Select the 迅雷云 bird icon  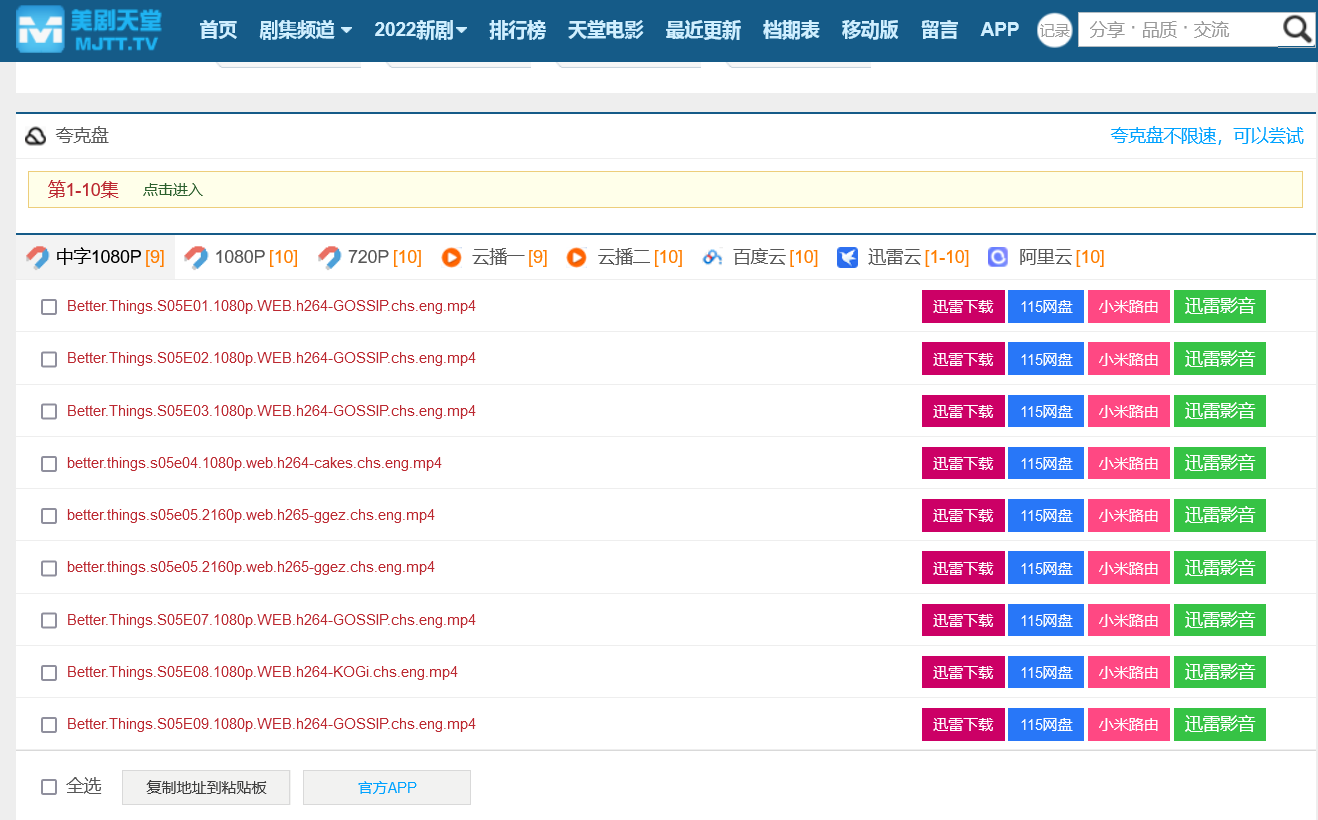(847, 257)
